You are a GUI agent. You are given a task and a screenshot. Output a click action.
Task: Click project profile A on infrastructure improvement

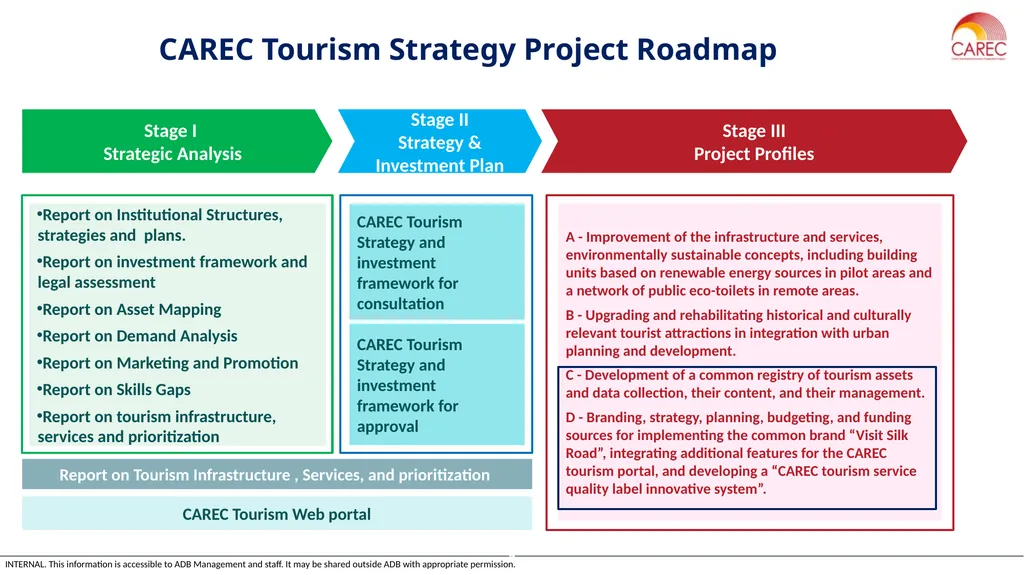click(x=748, y=263)
